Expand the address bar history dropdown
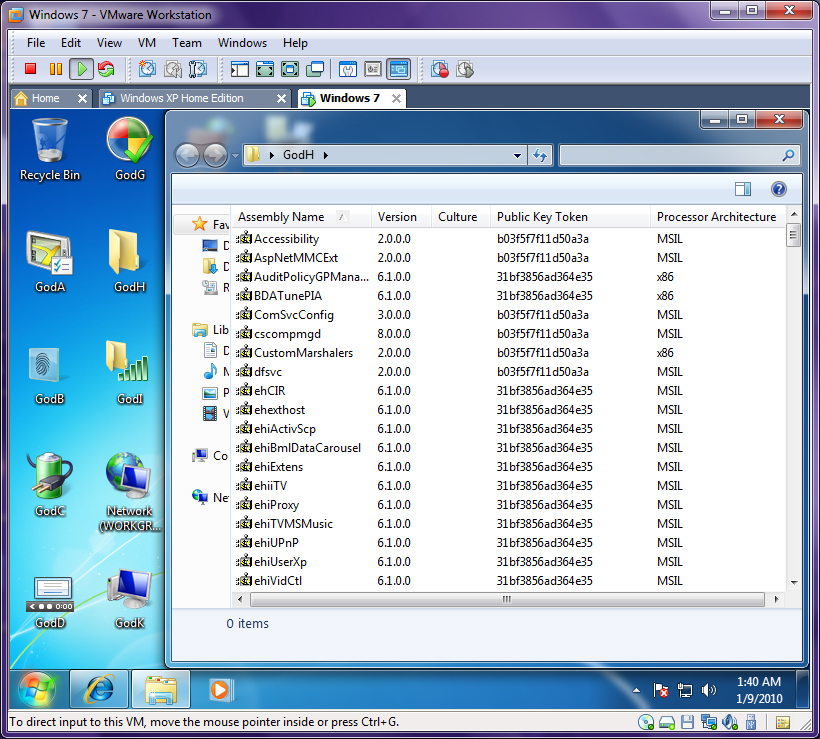The image size is (820, 739). coord(517,155)
